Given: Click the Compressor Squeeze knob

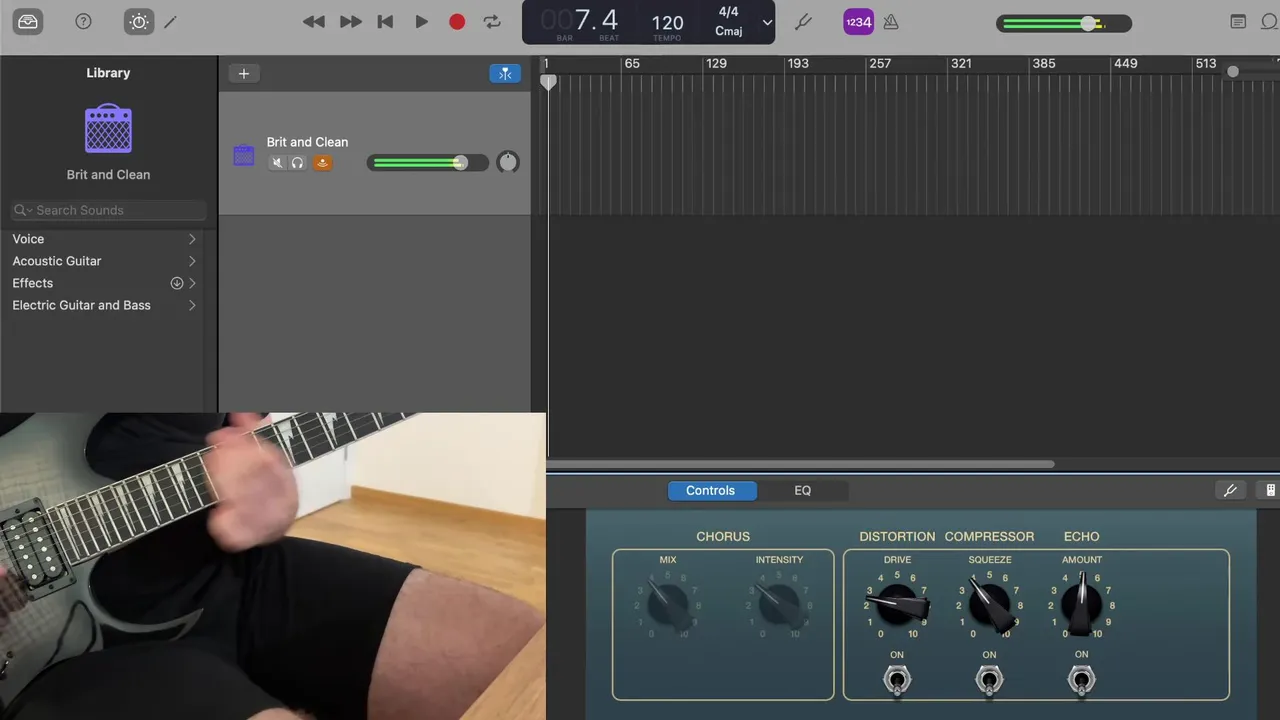Looking at the screenshot, I should tap(989, 605).
